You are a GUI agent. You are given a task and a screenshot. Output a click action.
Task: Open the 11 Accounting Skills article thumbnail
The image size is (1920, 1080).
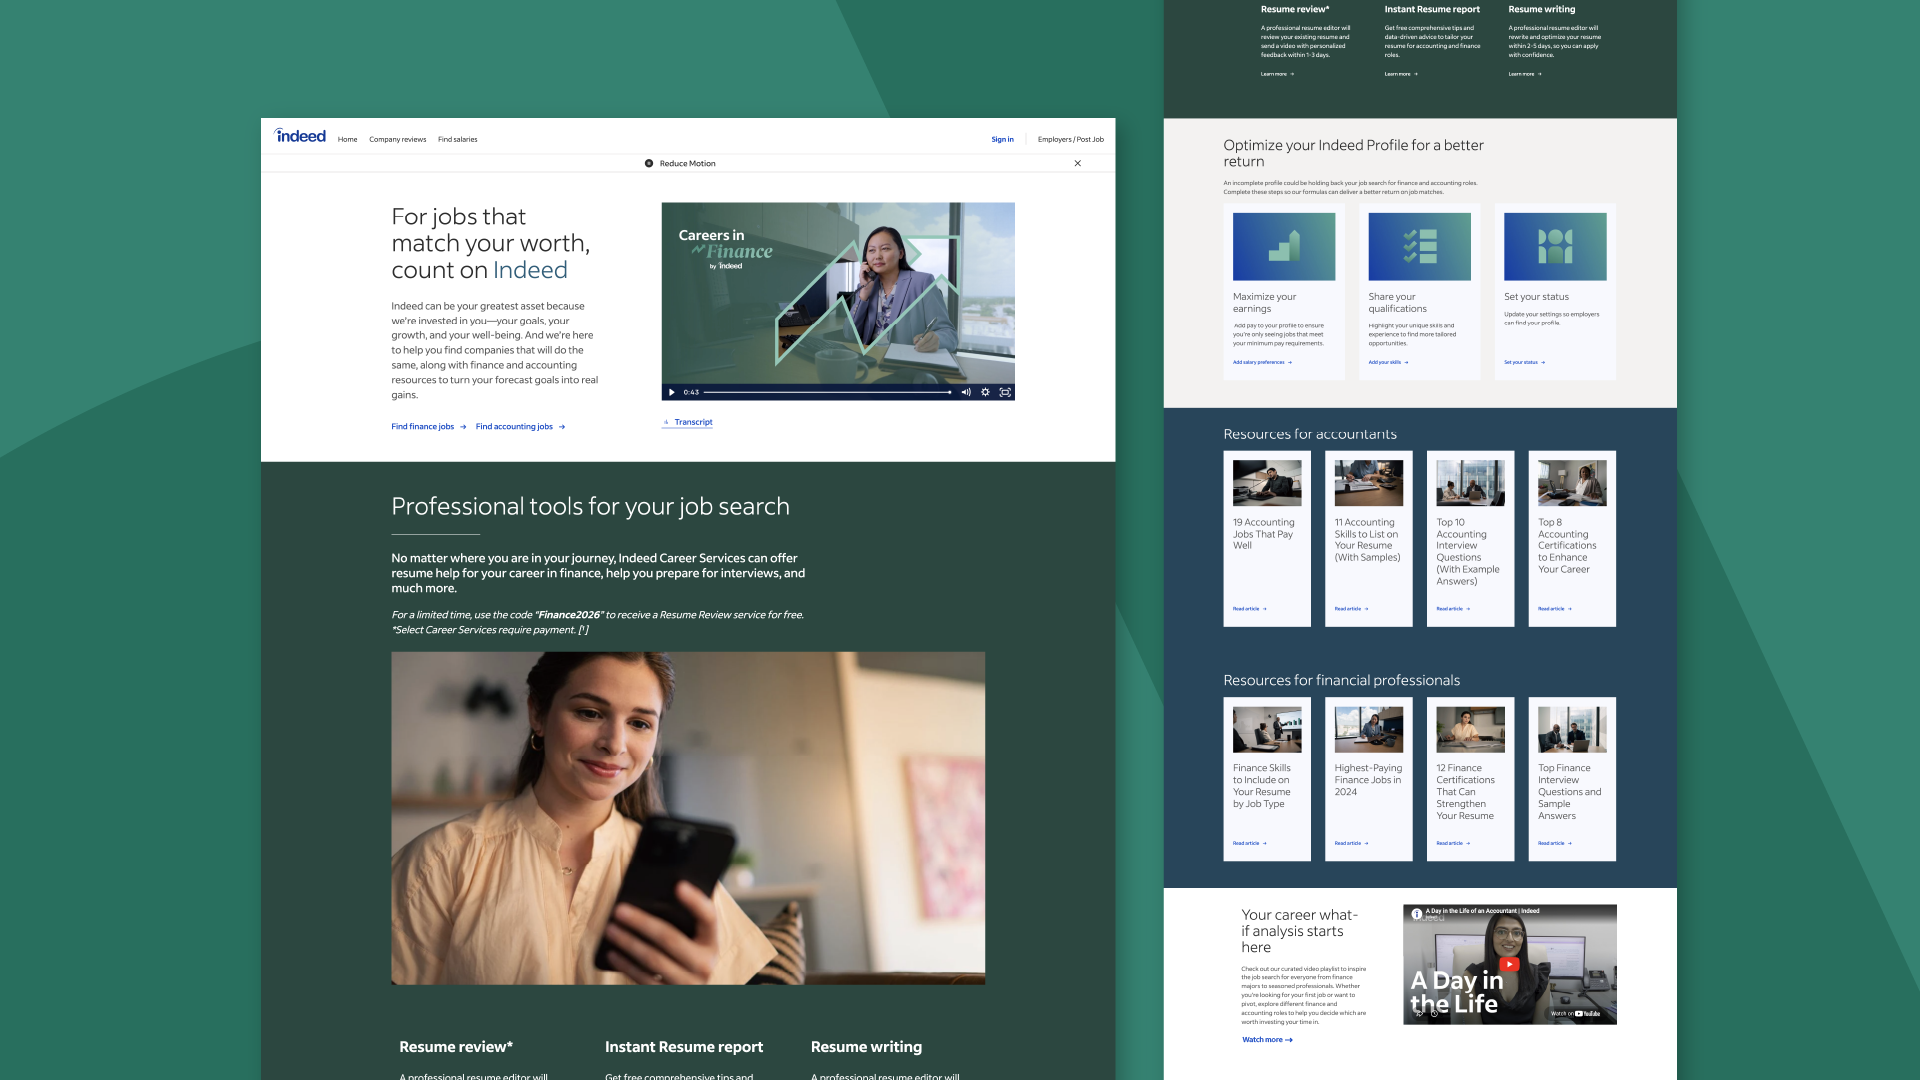pyautogui.click(x=1368, y=483)
